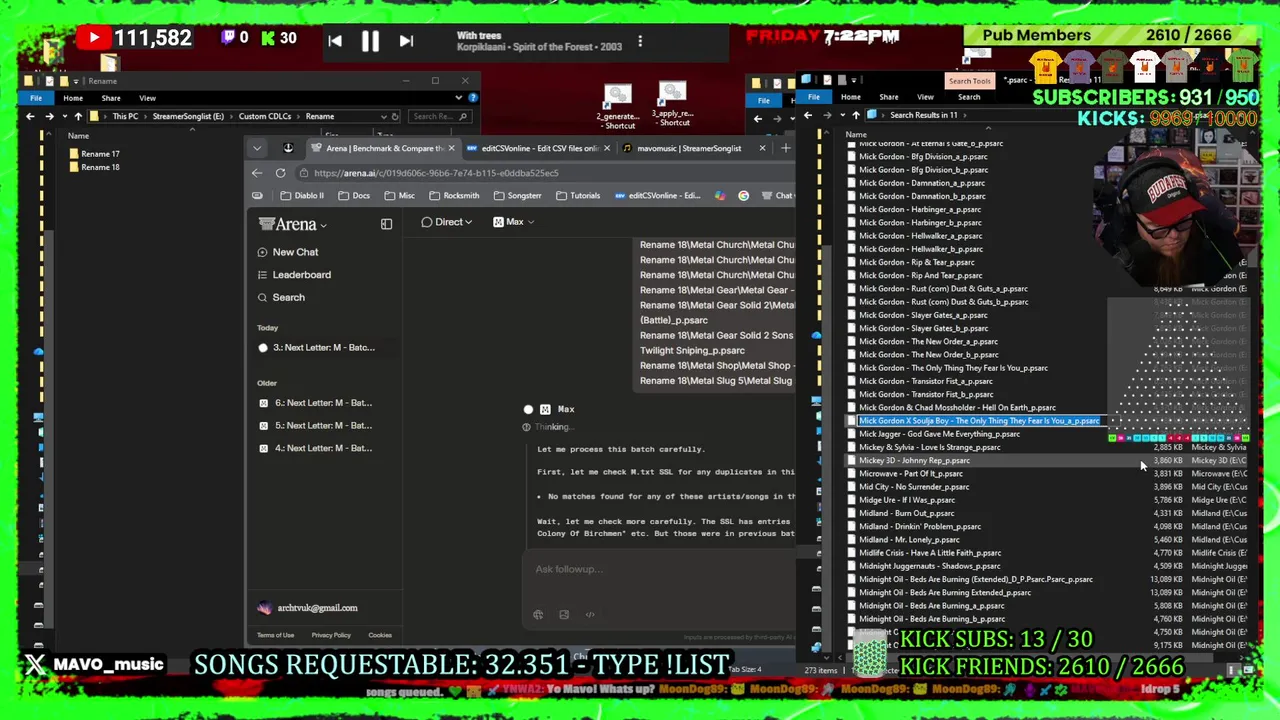Open Max model selector dropdown
Screen dimensions: 1280x720
(514, 222)
